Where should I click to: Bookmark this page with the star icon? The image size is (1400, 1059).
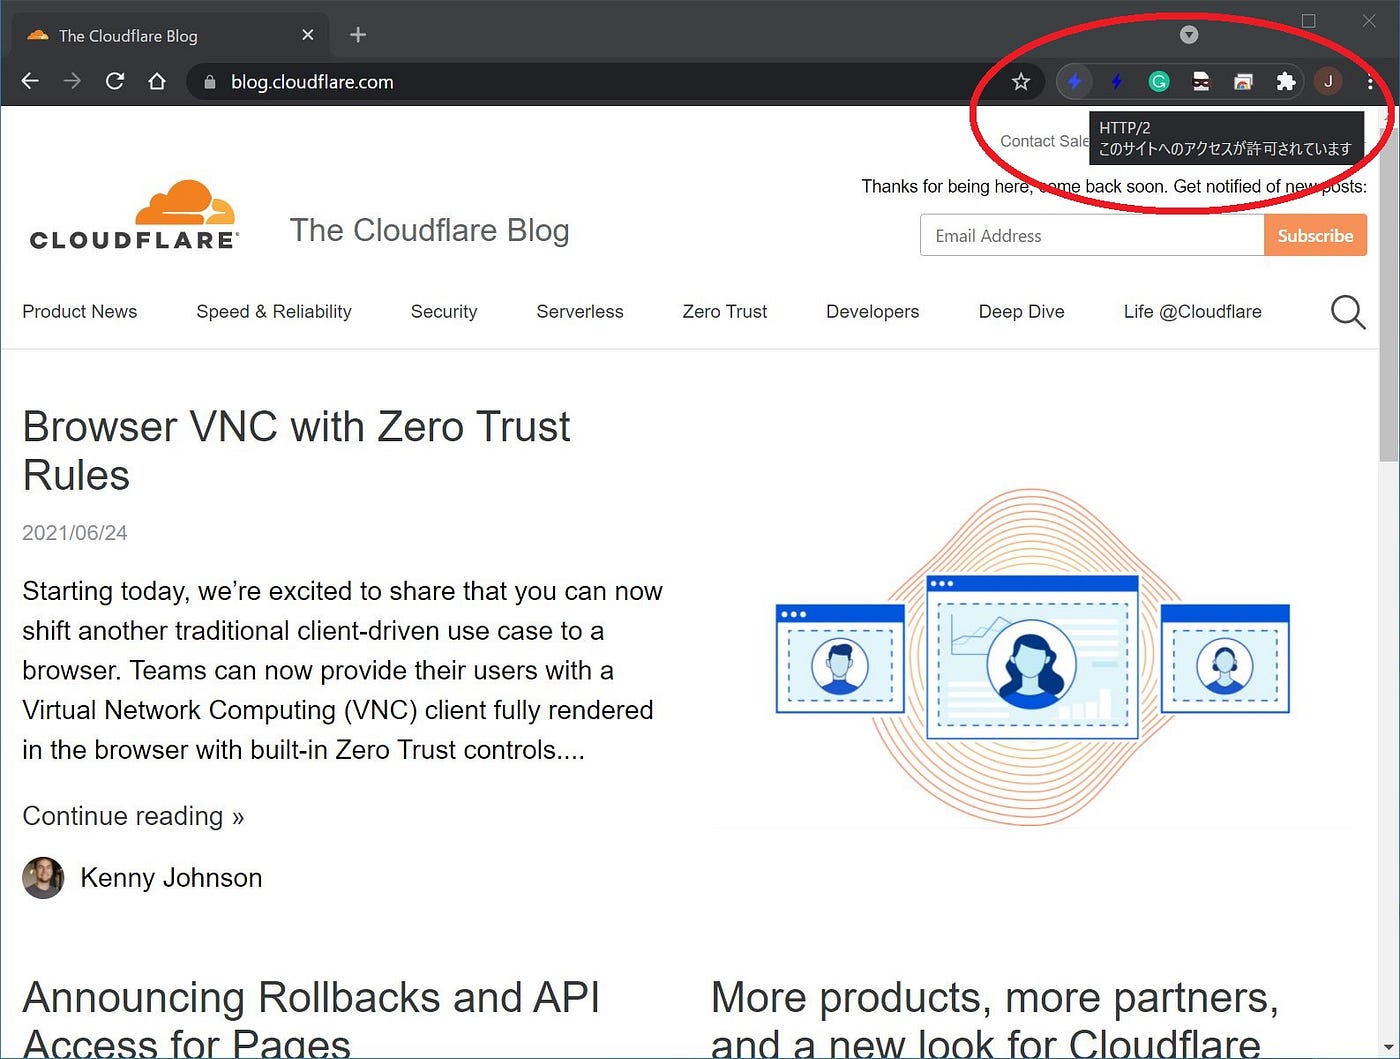coord(1020,82)
